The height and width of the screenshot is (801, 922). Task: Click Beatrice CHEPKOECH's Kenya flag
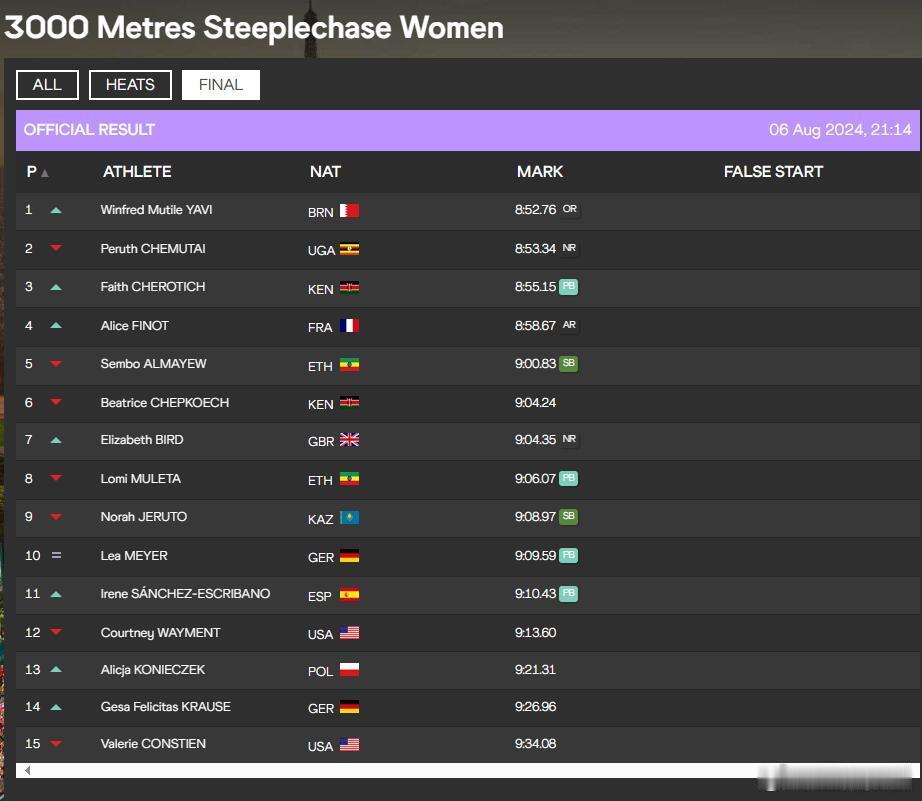[x=349, y=403]
